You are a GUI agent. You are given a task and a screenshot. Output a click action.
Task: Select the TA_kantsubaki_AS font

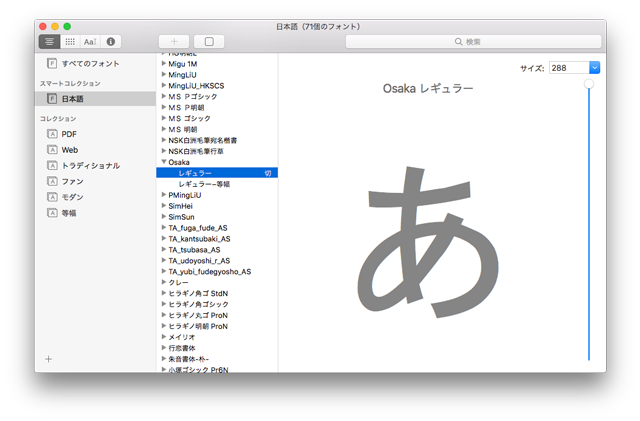pyautogui.click(x=199, y=239)
